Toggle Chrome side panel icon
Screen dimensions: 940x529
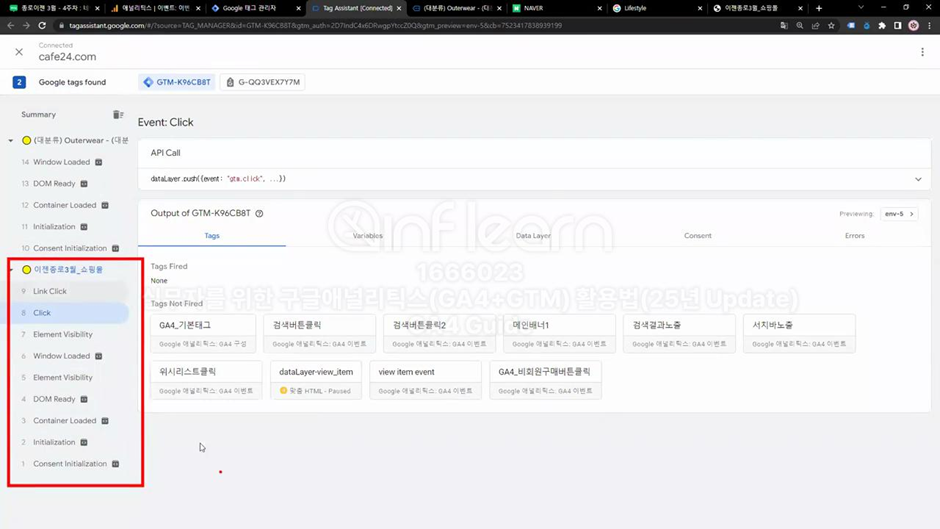[x=897, y=26]
